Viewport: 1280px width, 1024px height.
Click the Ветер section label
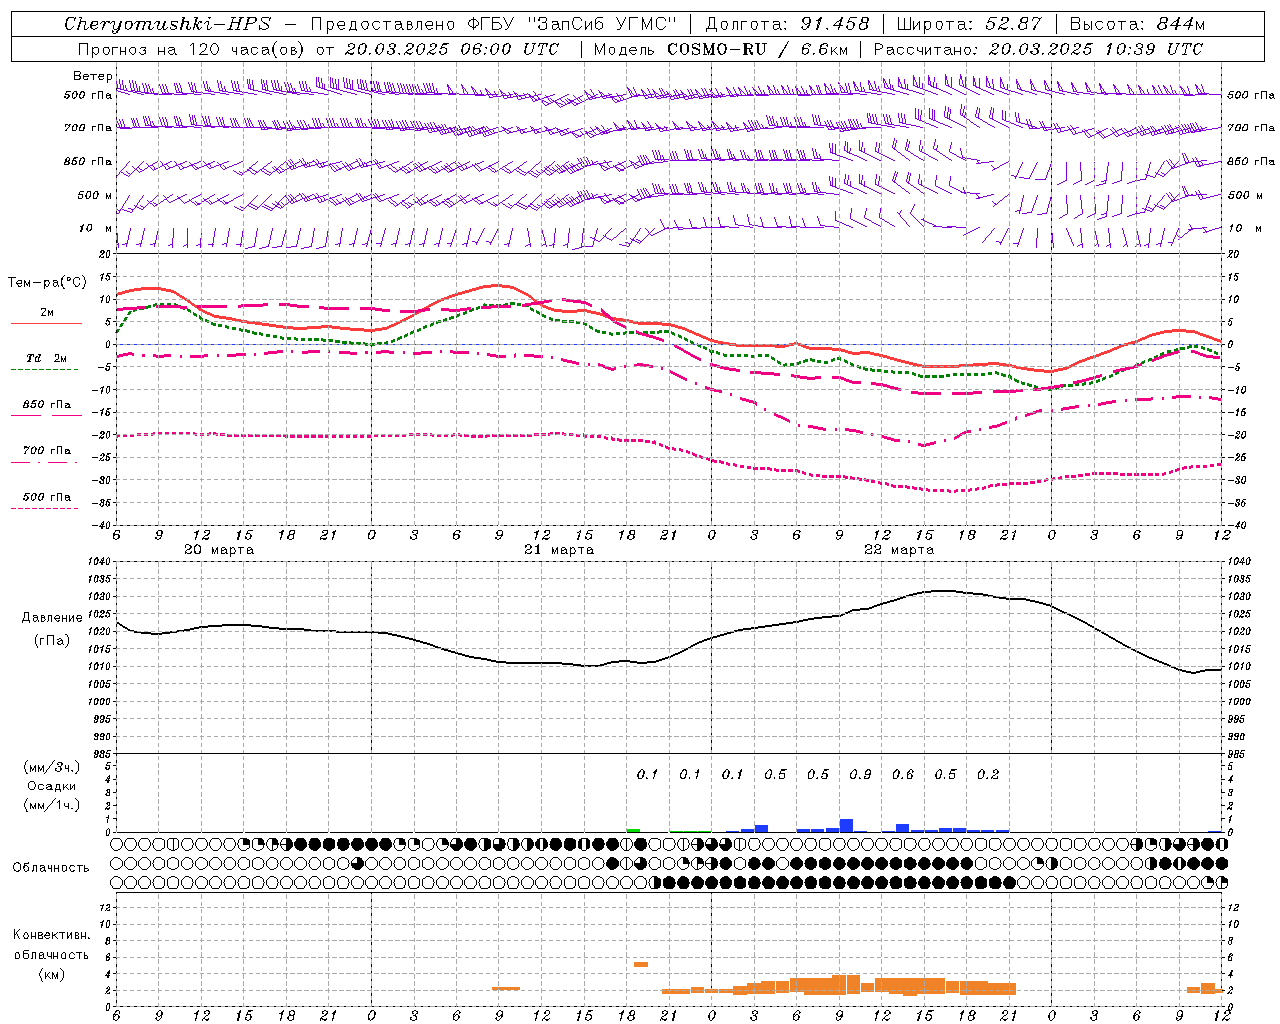pos(92,76)
